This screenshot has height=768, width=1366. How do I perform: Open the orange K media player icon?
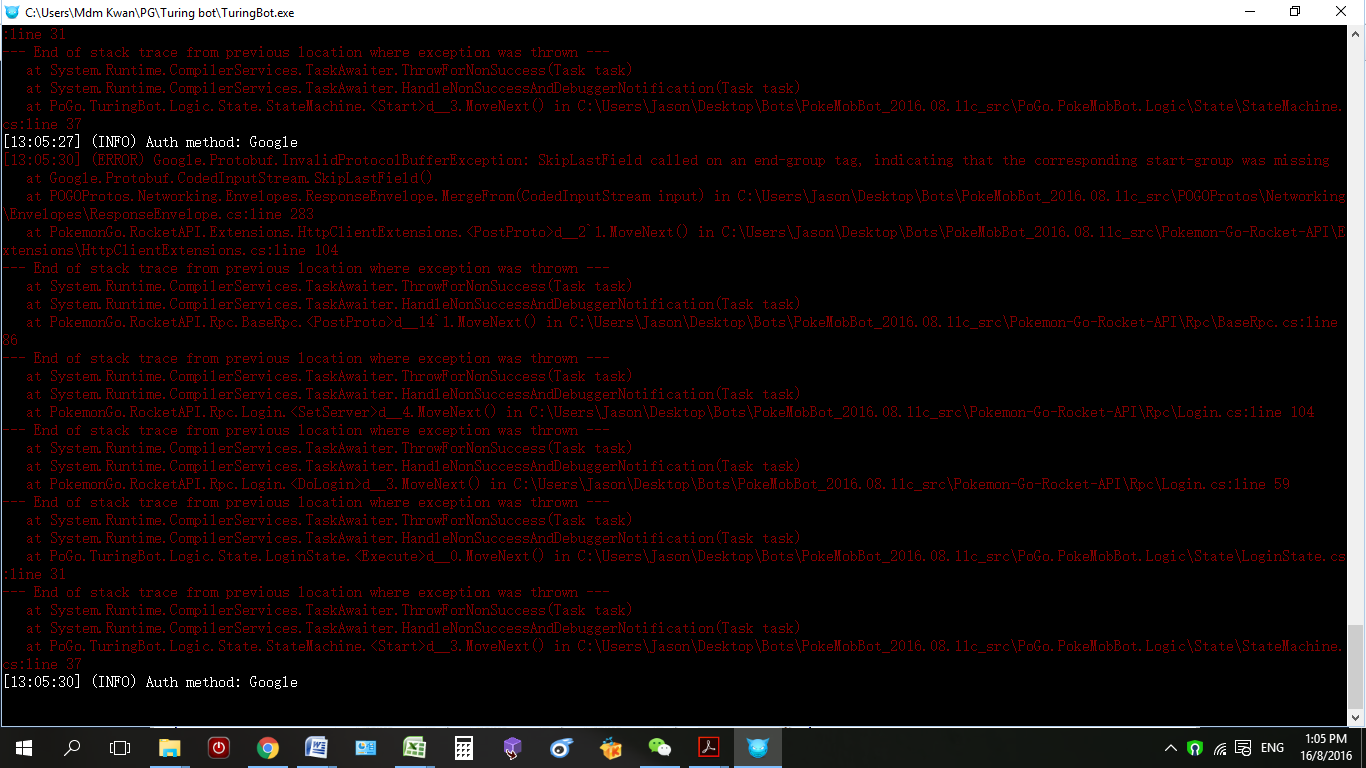(610, 747)
